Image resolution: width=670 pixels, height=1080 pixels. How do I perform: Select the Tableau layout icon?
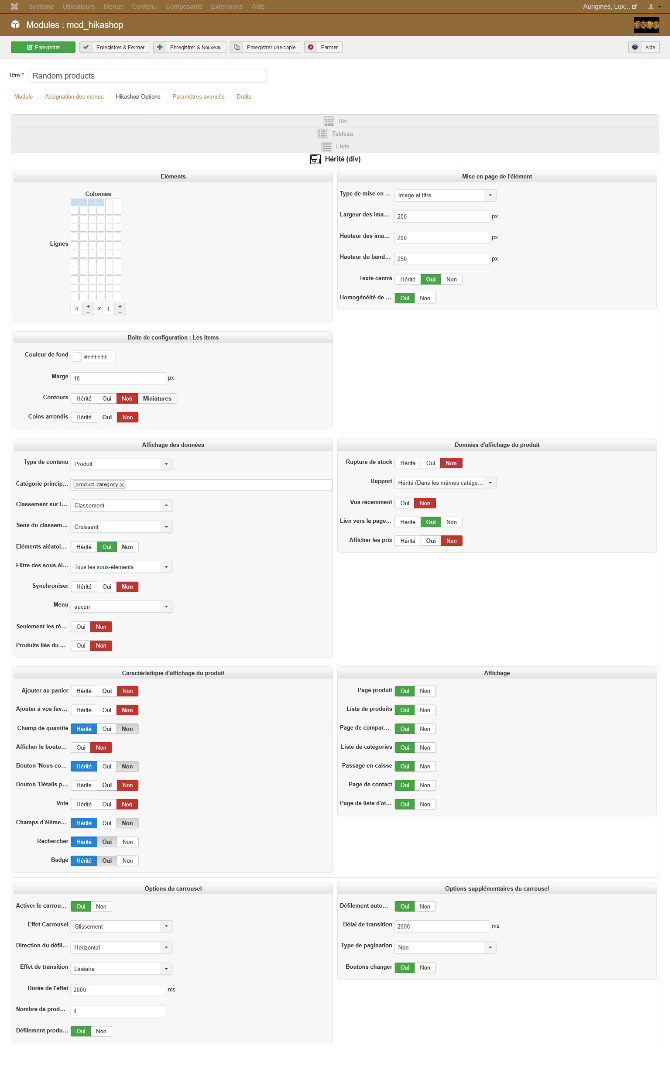click(327, 133)
